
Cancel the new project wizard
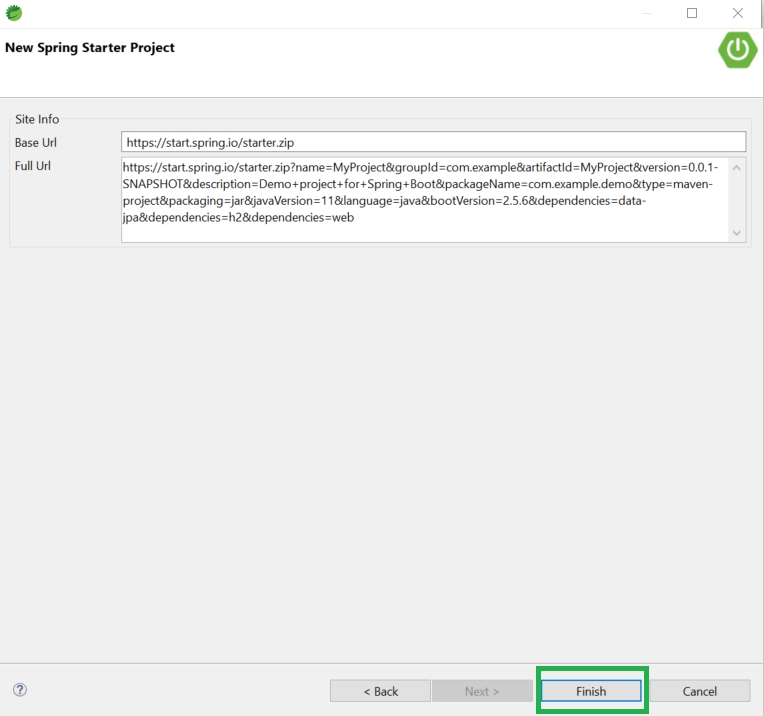(699, 691)
